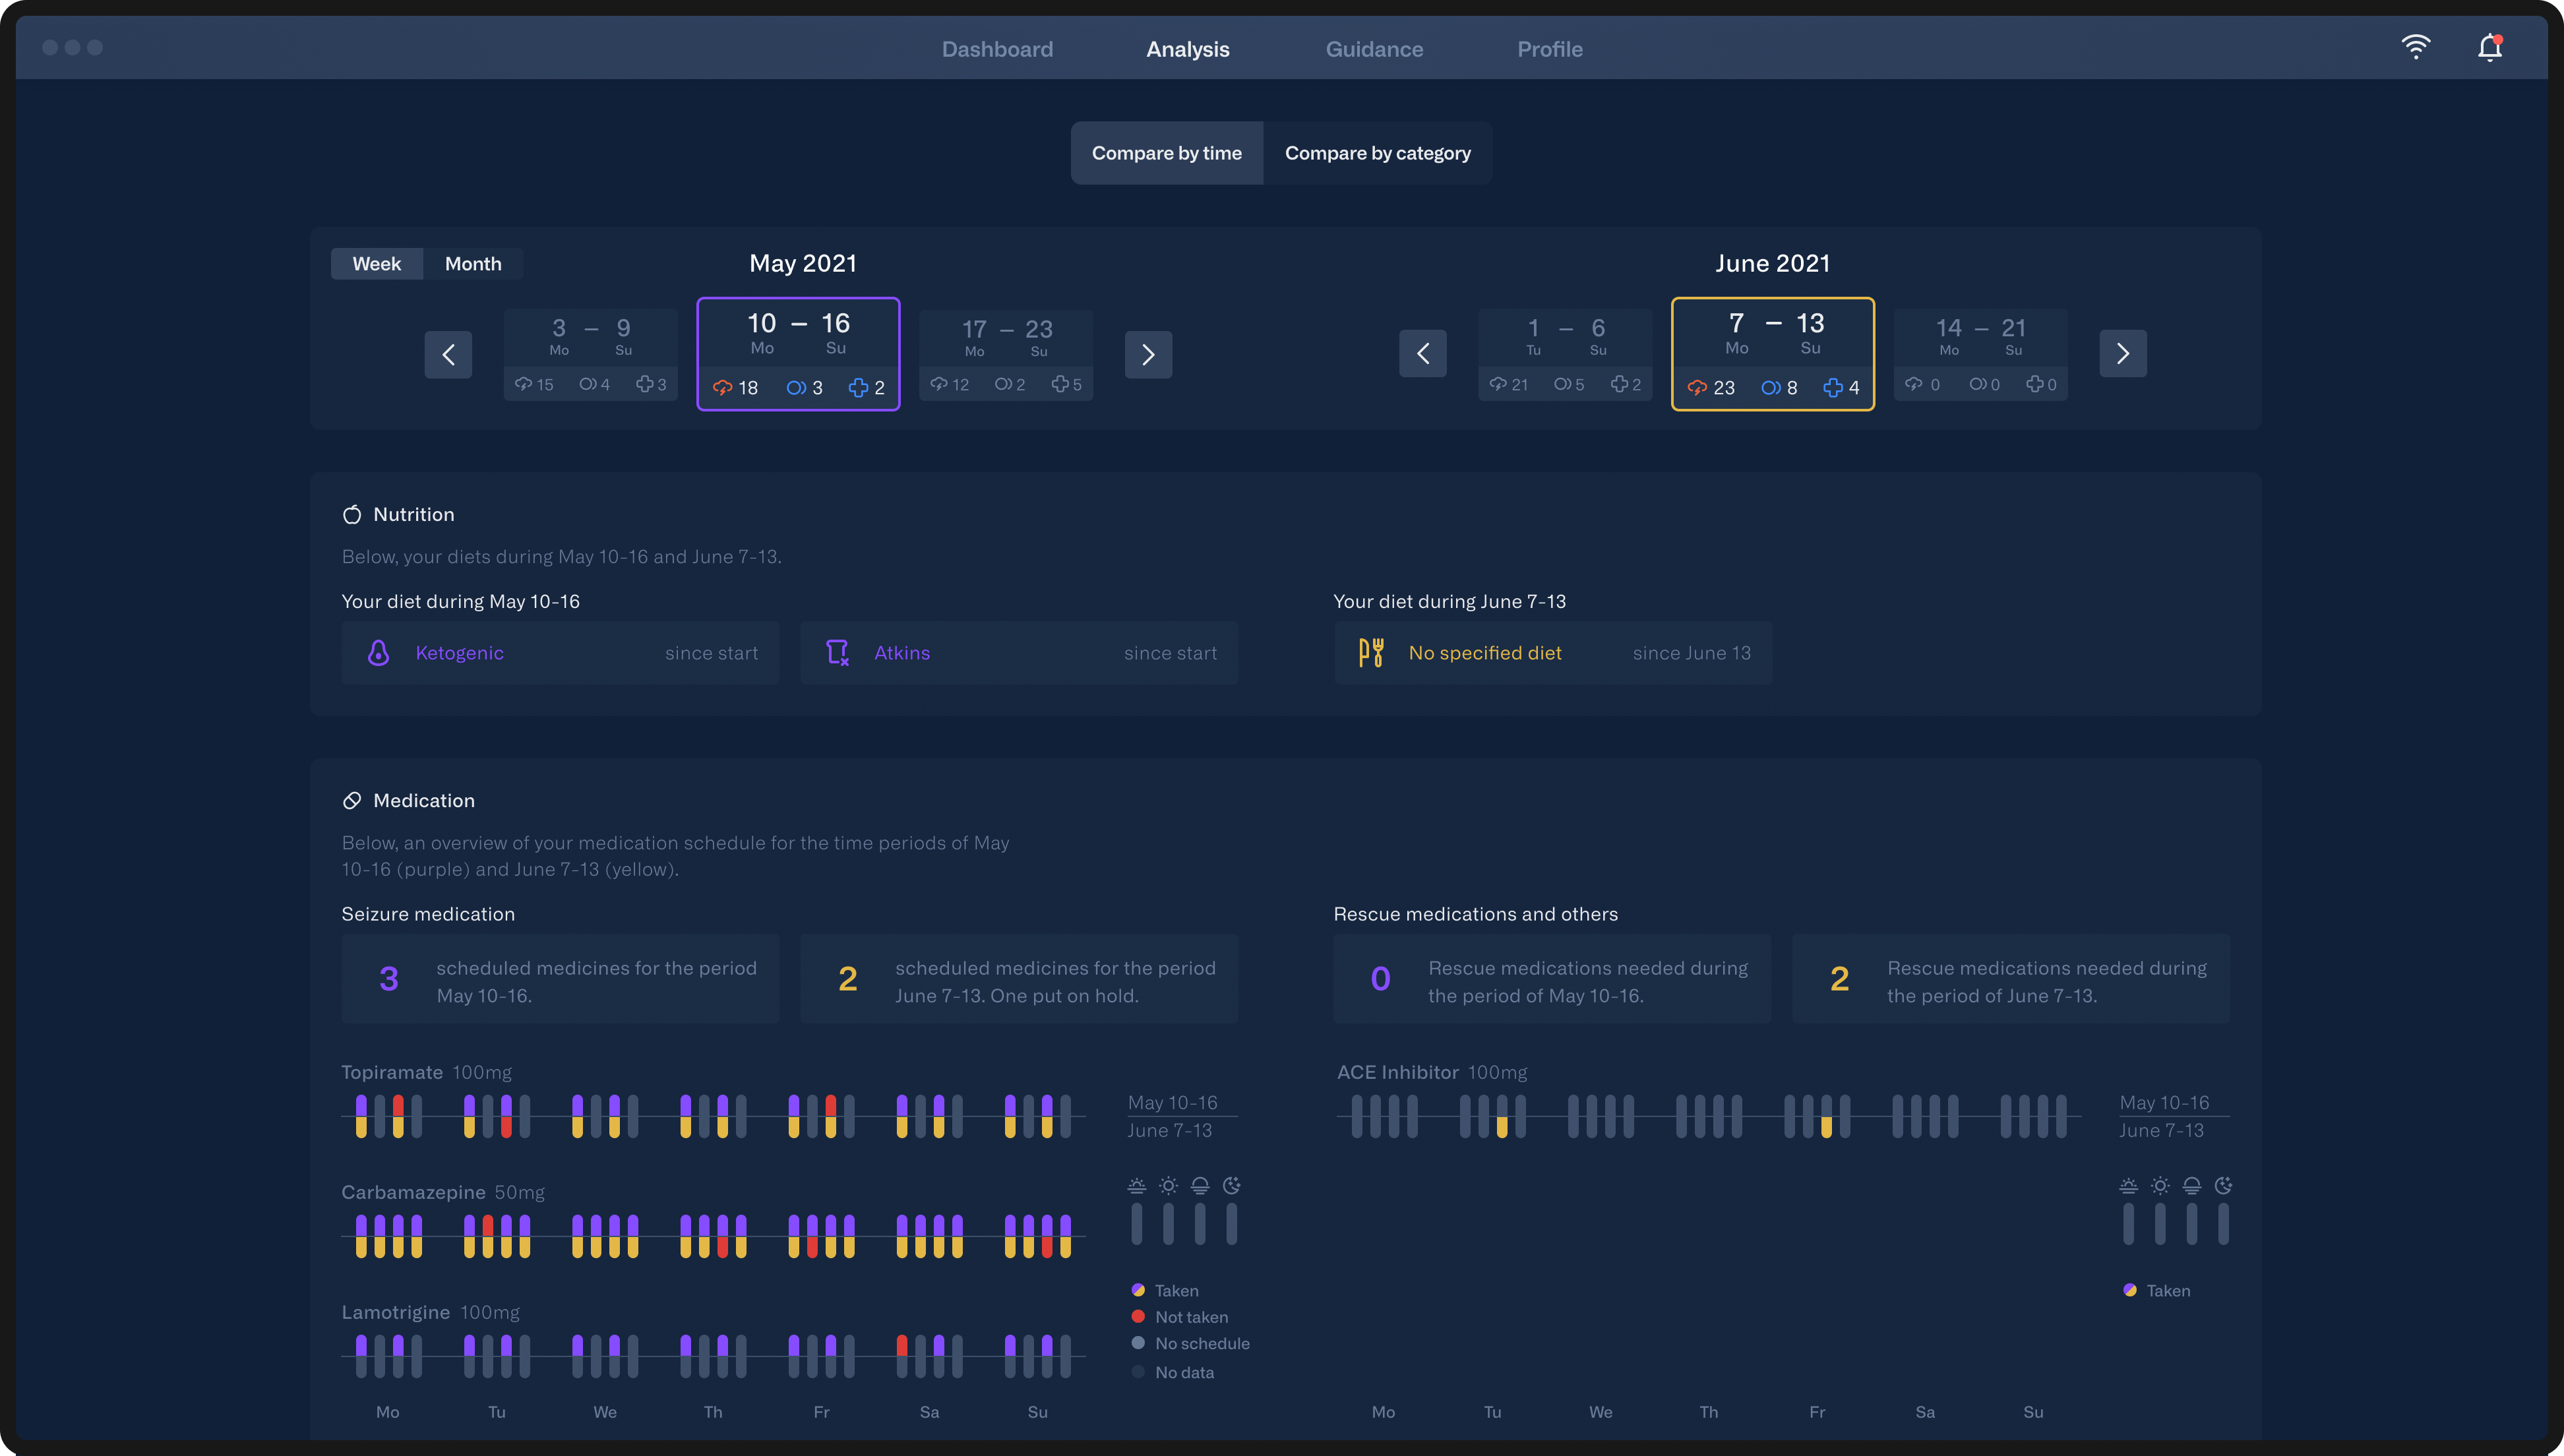This screenshot has width=2564, height=1456.
Task: Click seizure cloud icon in May 10–16 card
Action: 722,388
